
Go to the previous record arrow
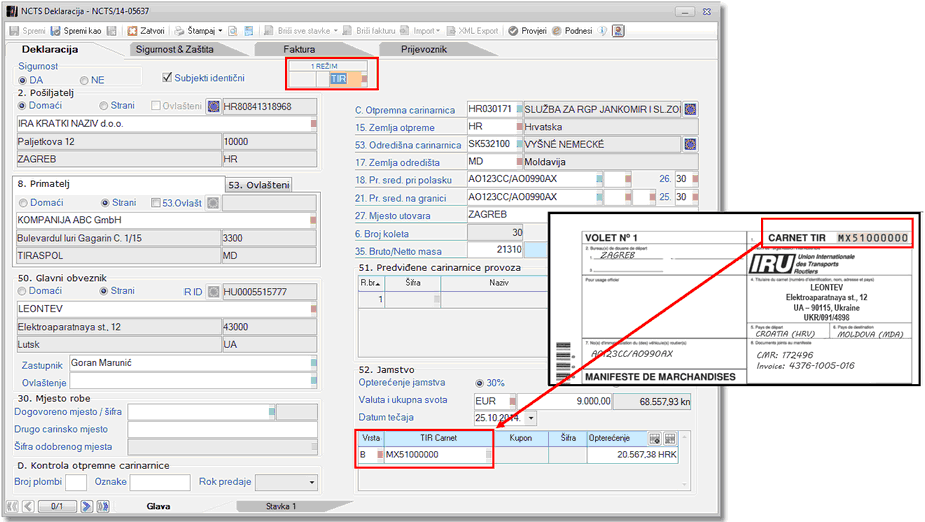pos(28,506)
